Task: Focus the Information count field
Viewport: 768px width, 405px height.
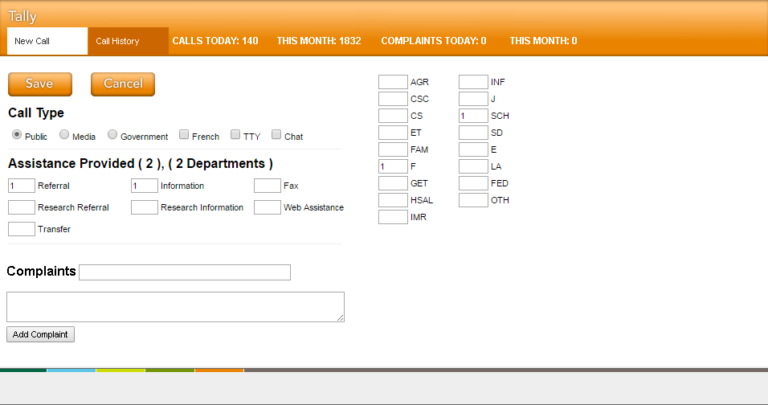Action: (144, 186)
